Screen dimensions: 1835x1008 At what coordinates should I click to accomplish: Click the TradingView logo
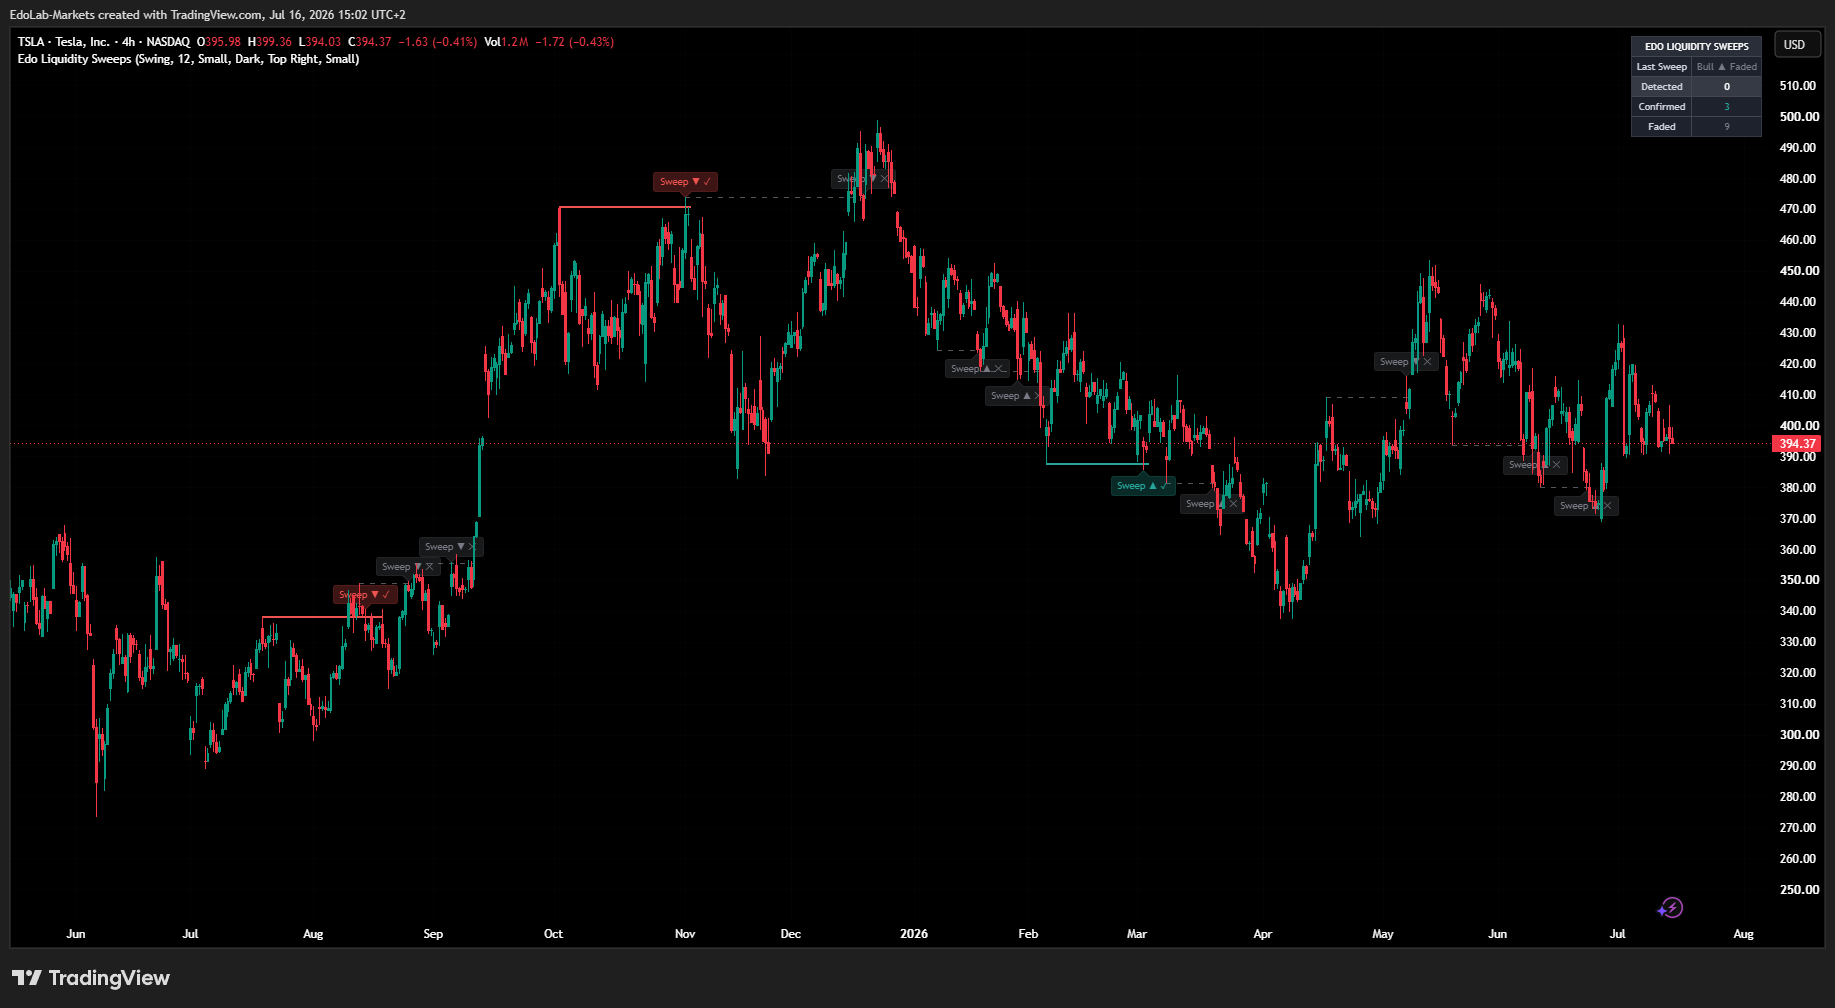pos(91,978)
